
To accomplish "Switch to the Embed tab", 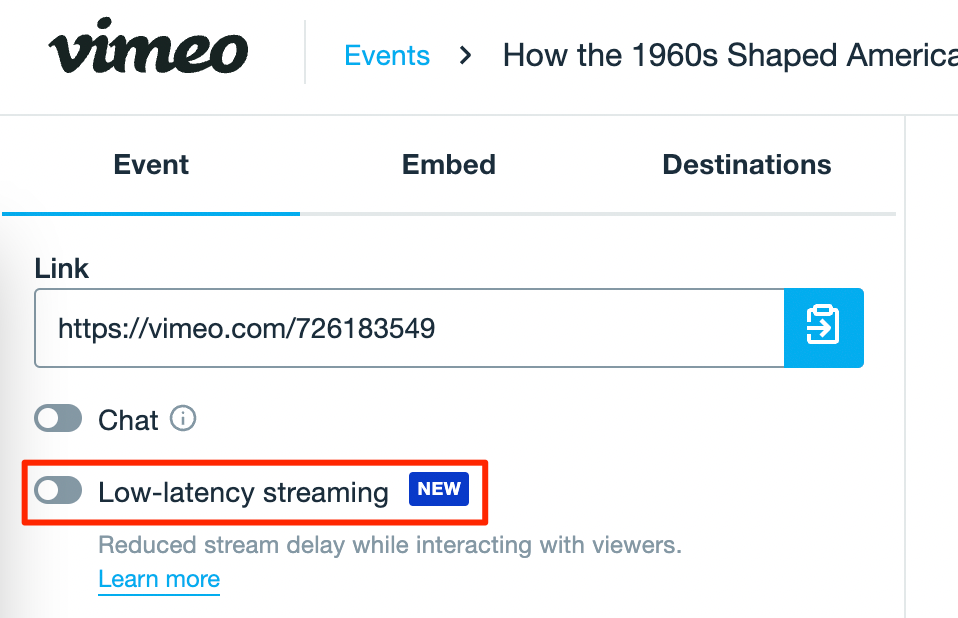I will [448, 164].
